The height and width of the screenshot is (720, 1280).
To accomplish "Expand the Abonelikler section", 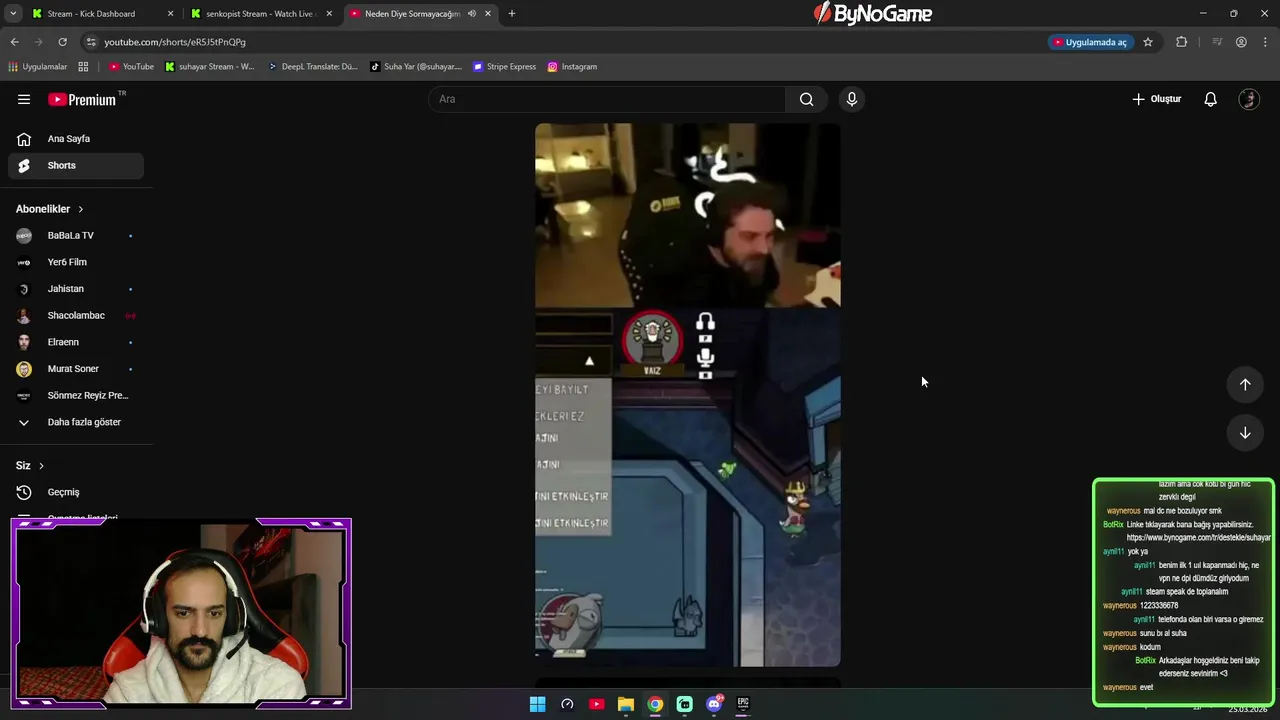I will tap(50, 209).
